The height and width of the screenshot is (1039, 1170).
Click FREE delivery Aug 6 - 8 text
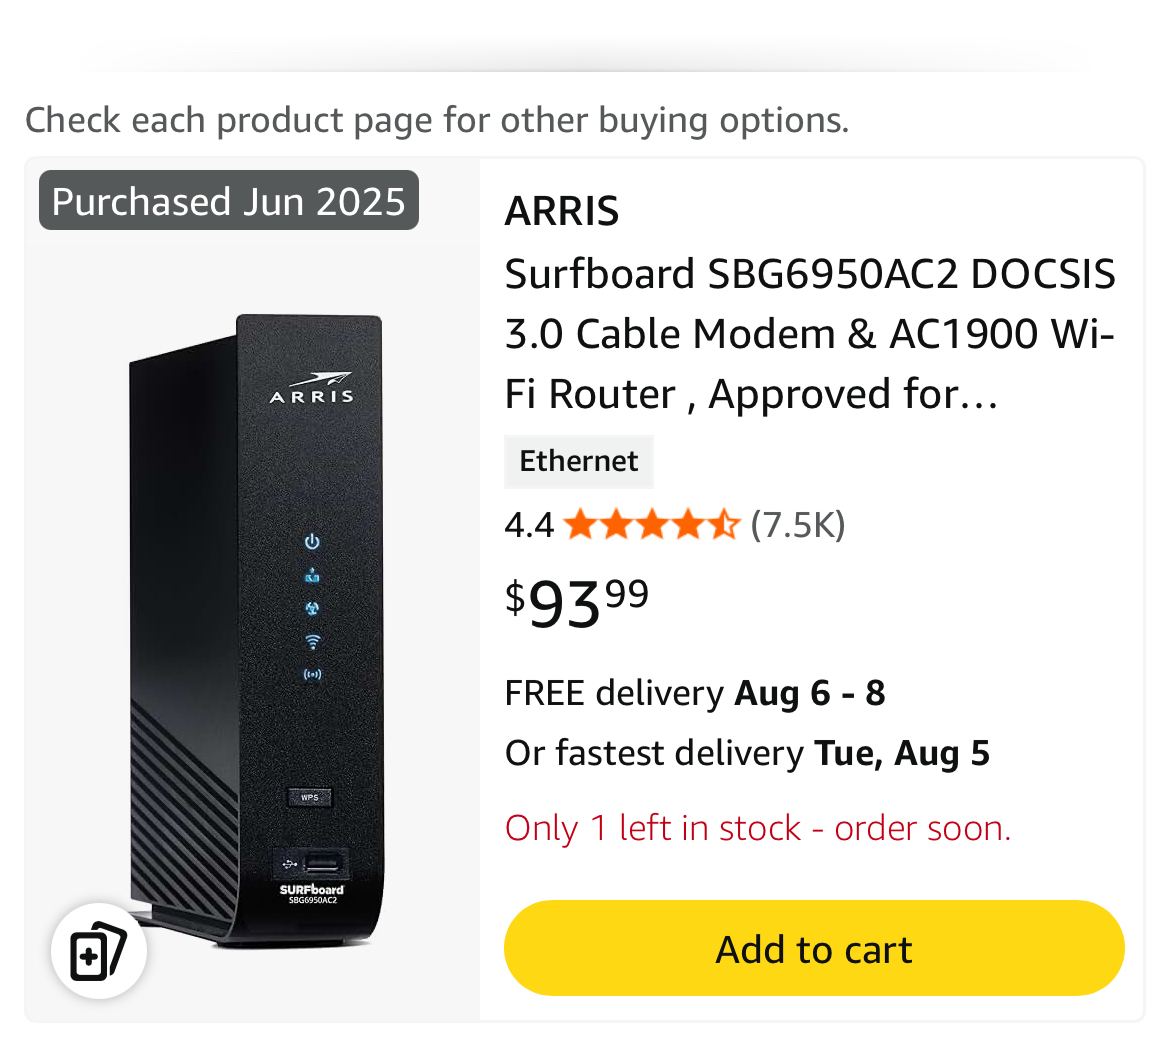tap(694, 692)
